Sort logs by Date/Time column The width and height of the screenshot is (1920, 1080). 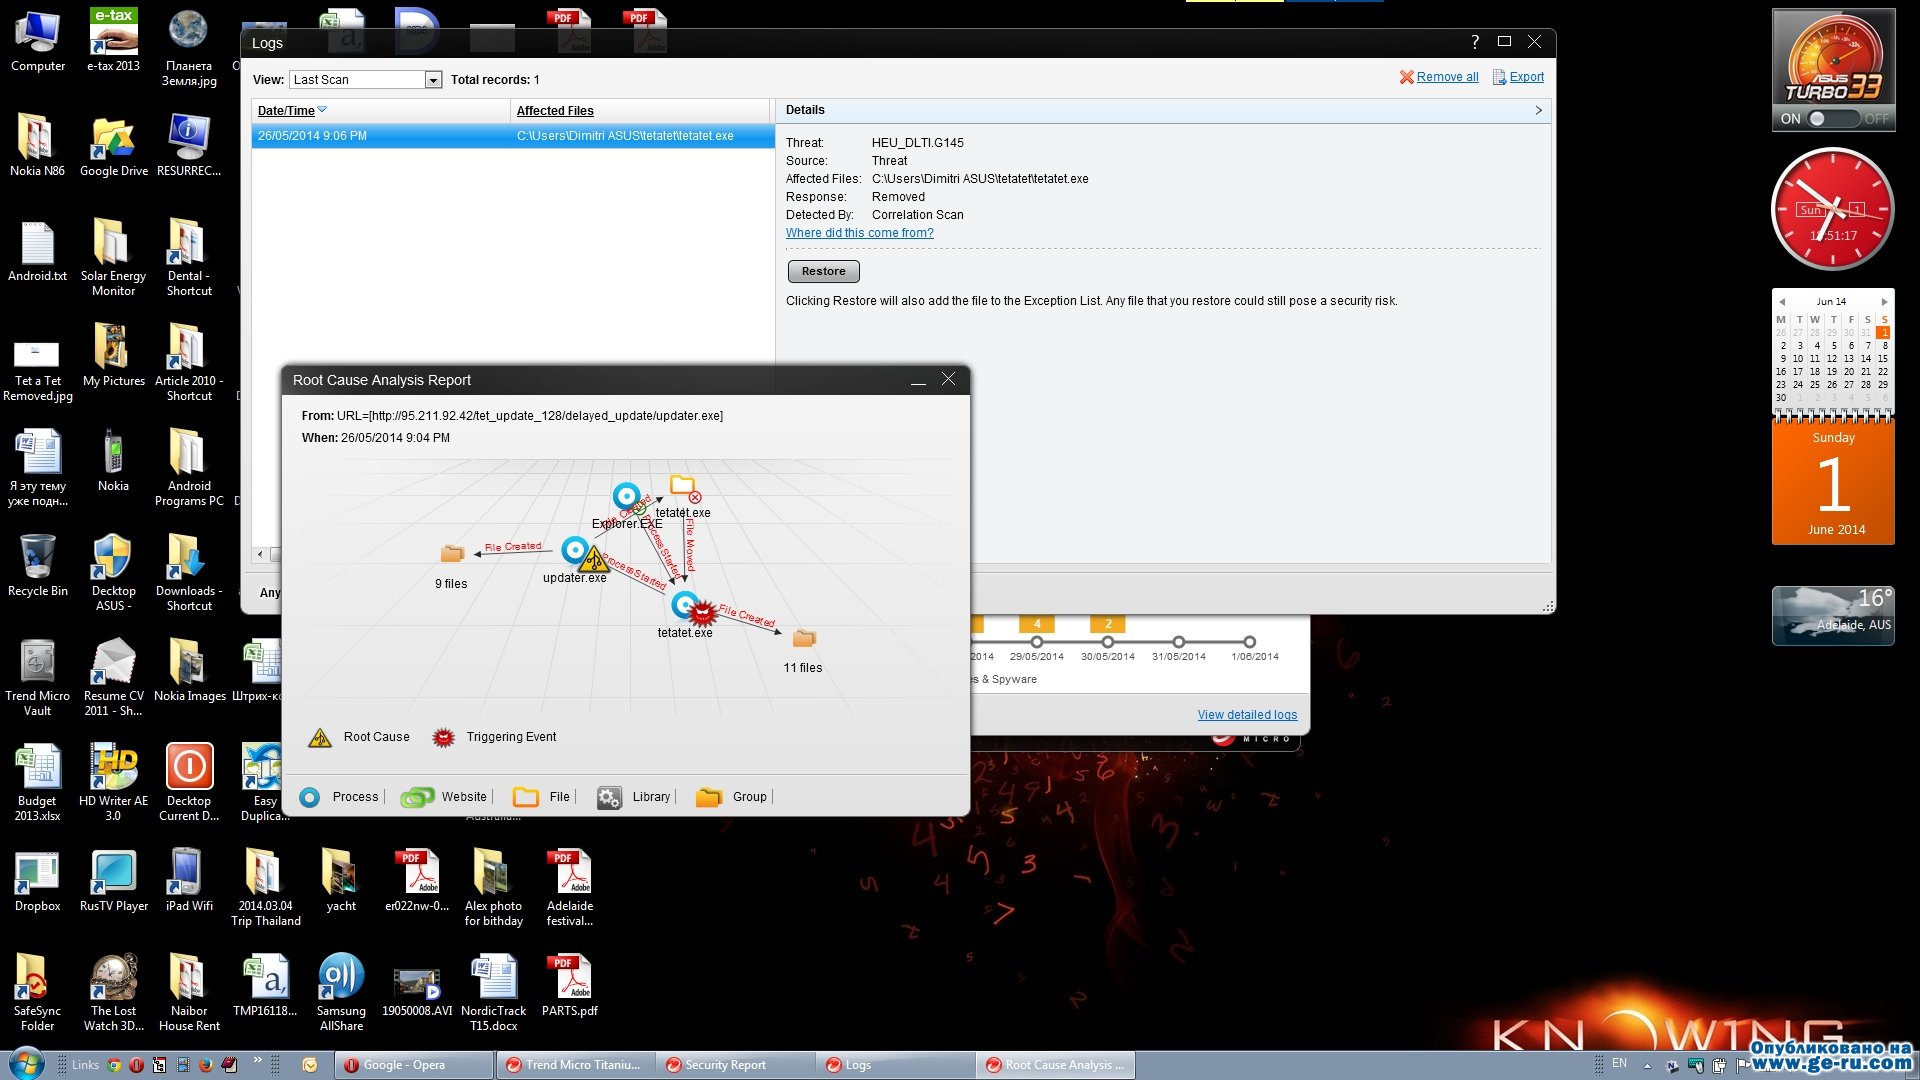[x=287, y=111]
